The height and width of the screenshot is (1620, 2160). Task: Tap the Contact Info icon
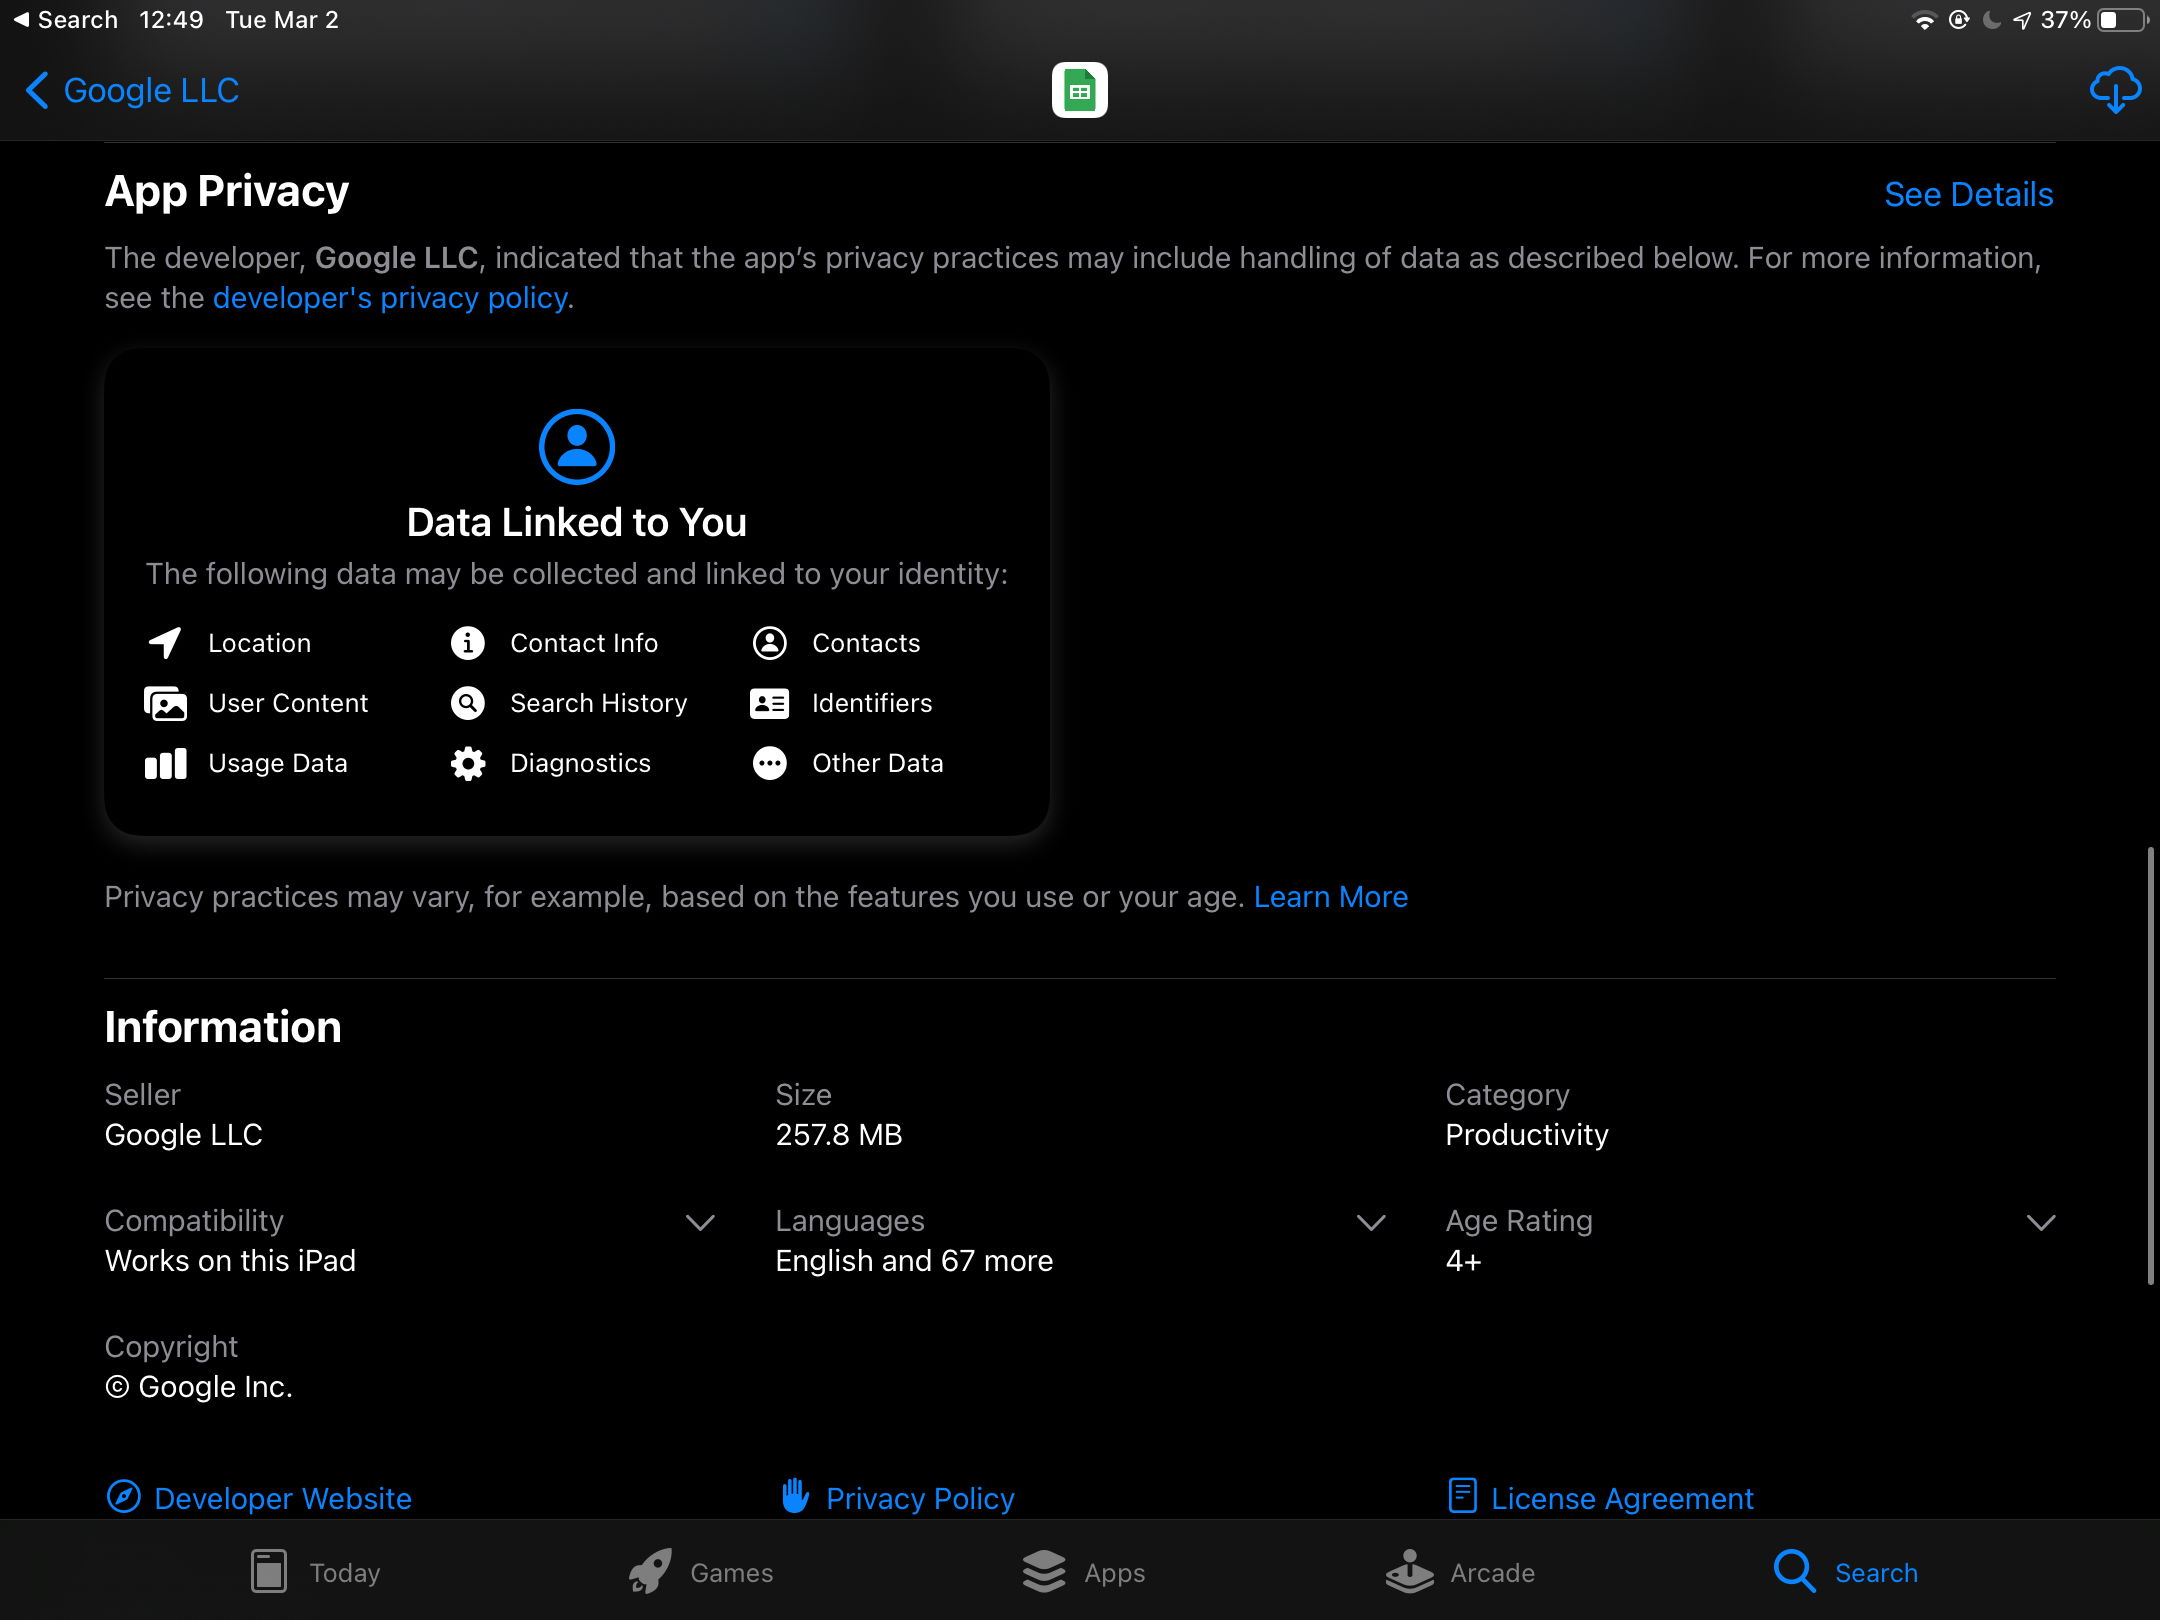[467, 643]
